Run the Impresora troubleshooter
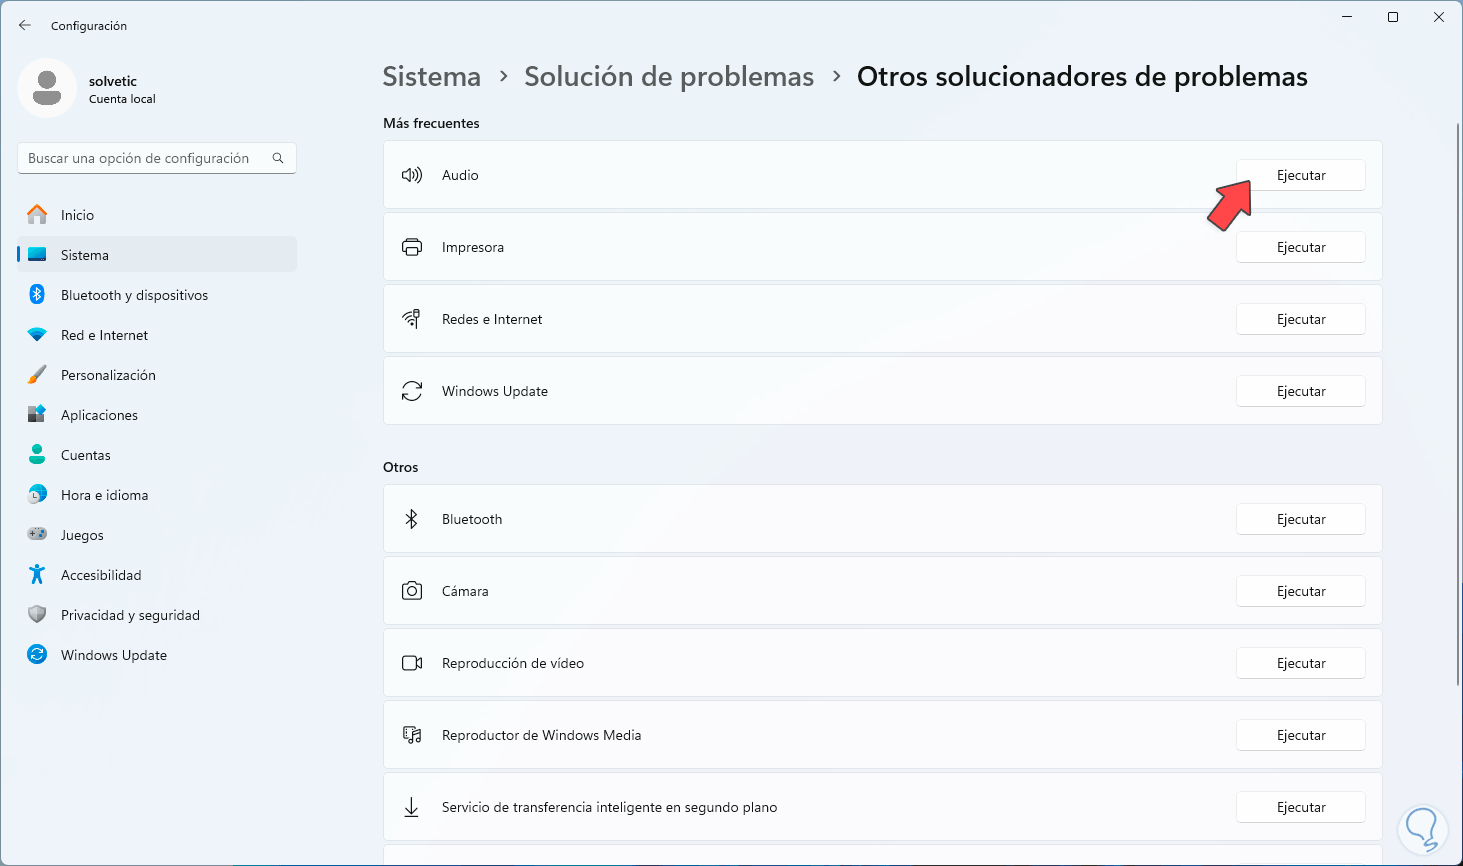 [1300, 247]
